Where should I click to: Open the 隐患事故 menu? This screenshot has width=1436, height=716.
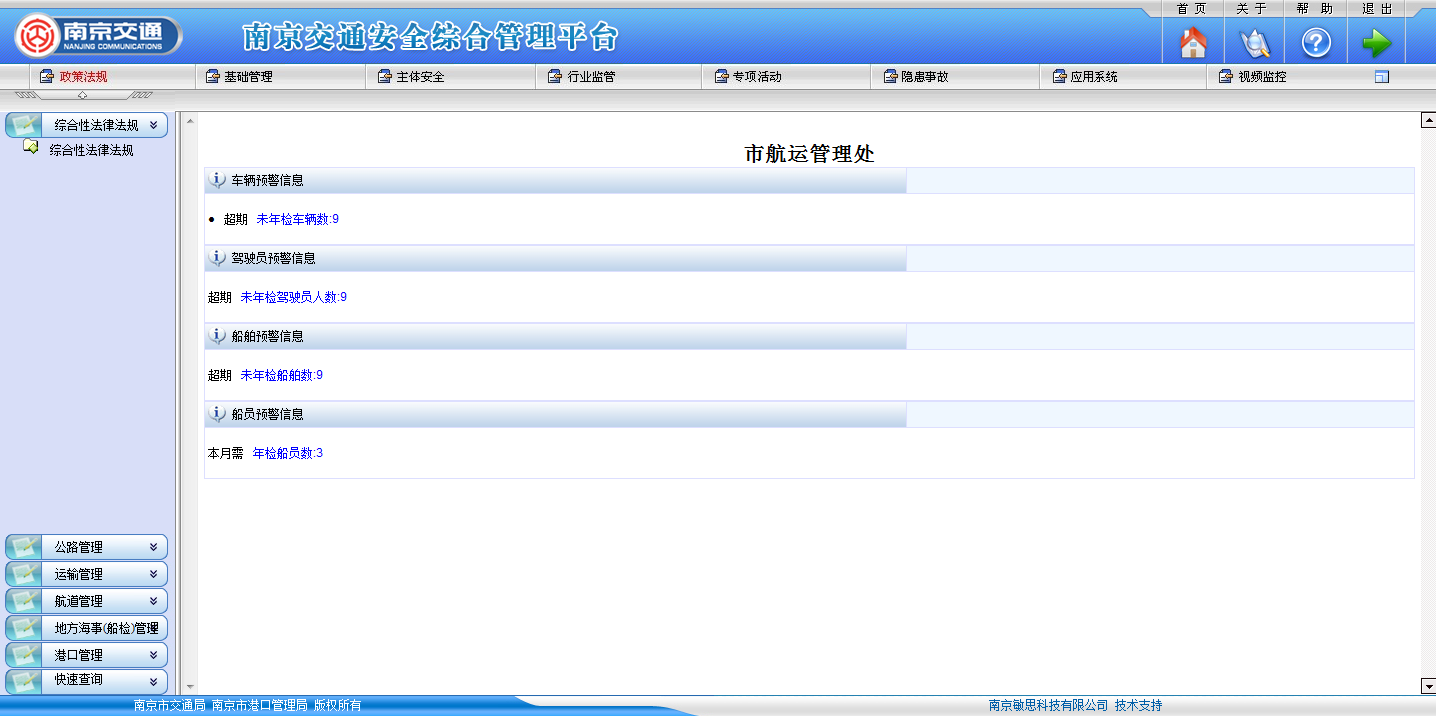pyautogui.click(x=924, y=77)
